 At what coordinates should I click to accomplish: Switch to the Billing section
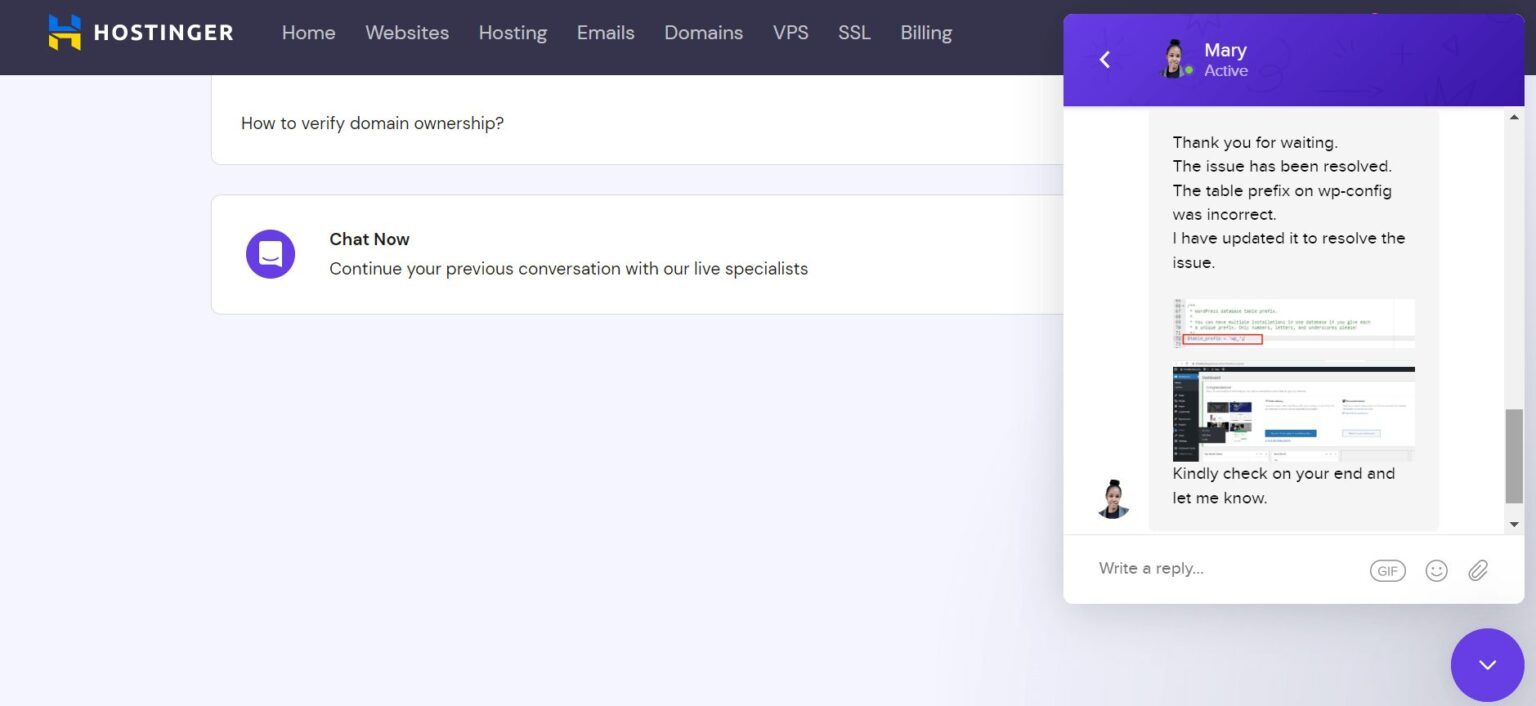click(925, 32)
